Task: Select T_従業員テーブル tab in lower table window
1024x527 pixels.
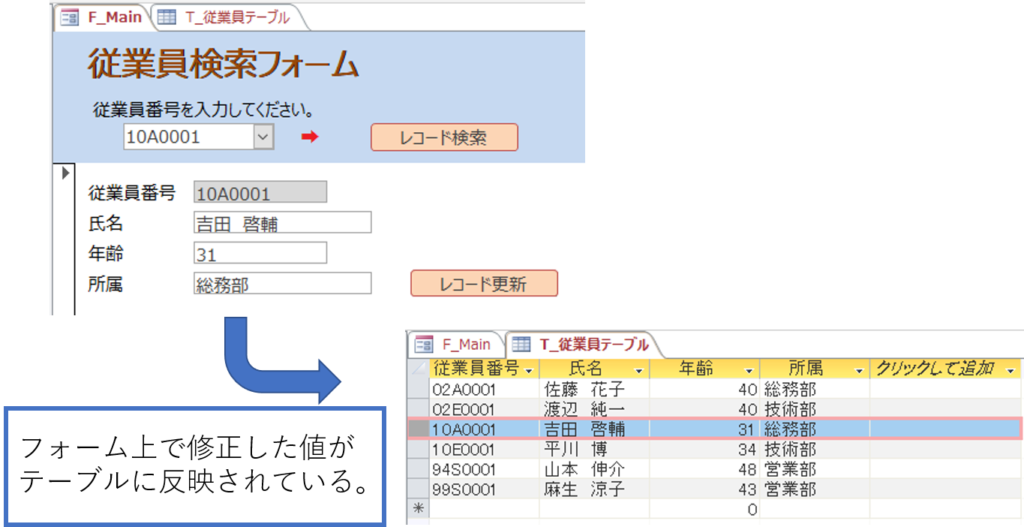Action: coord(583,344)
